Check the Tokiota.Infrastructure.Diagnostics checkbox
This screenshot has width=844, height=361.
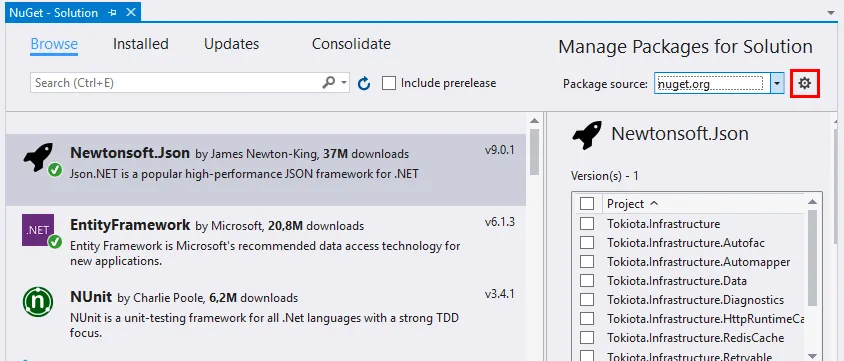coord(587,300)
